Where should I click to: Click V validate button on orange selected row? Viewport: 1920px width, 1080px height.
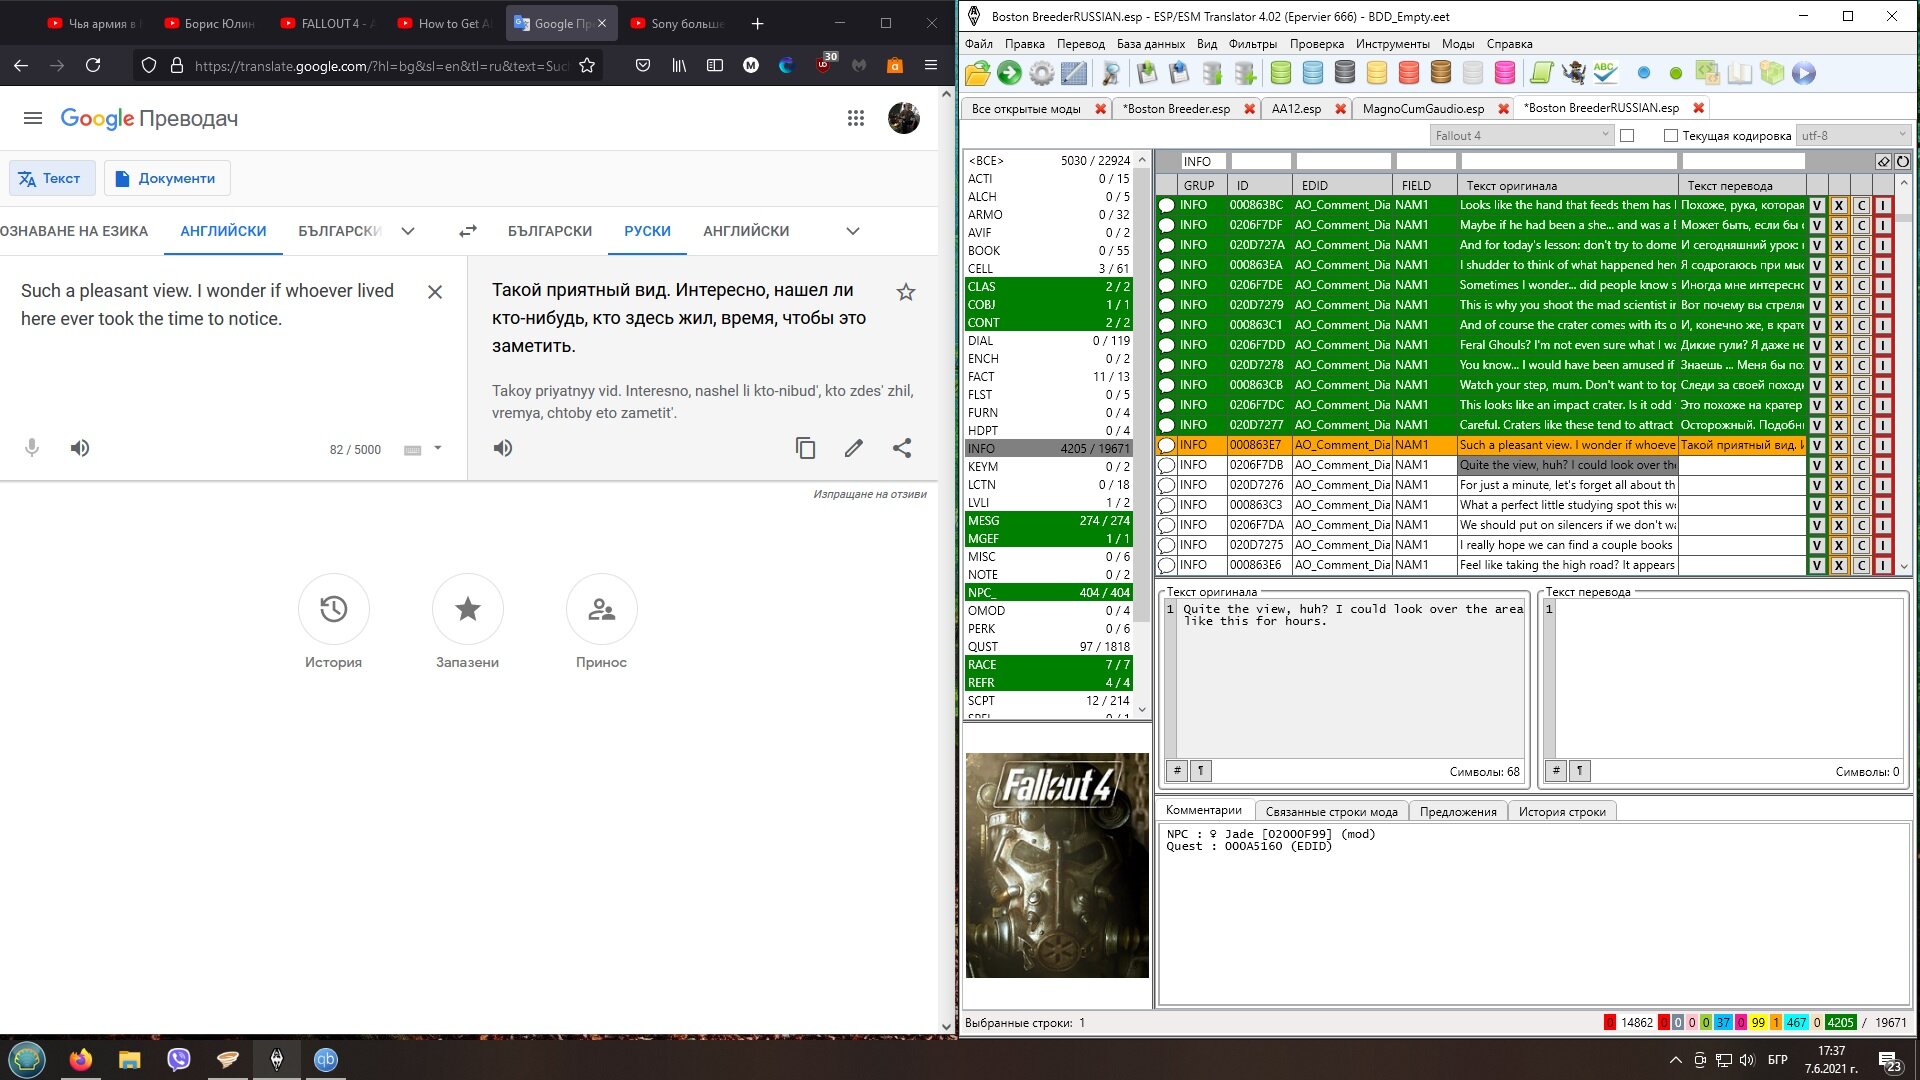(x=1816, y=445)
